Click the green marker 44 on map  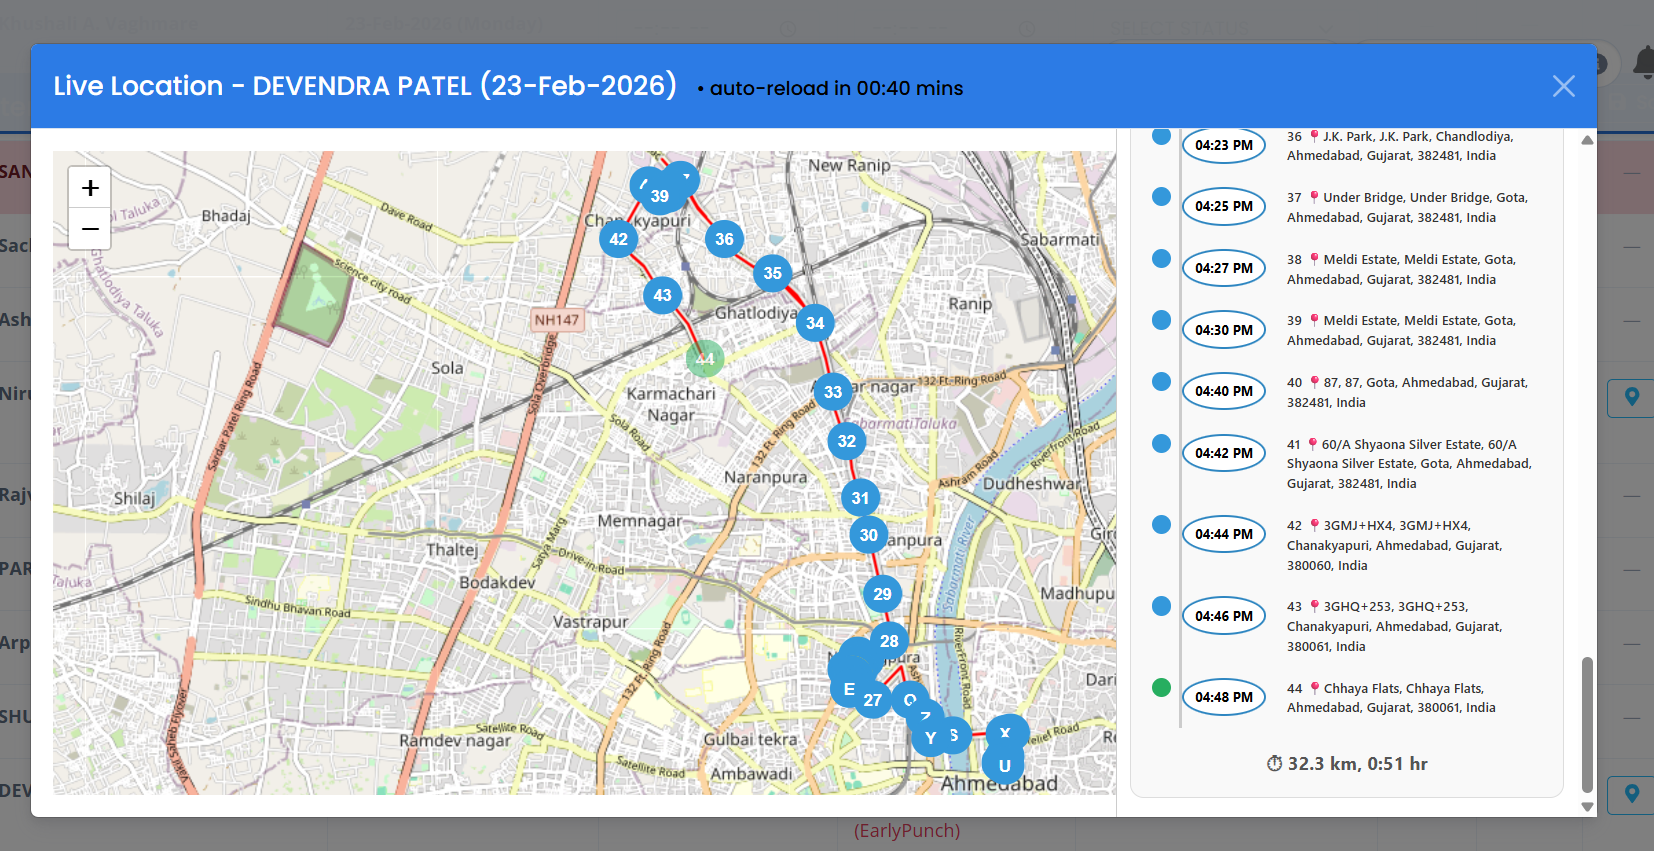(x=705, y=359)
